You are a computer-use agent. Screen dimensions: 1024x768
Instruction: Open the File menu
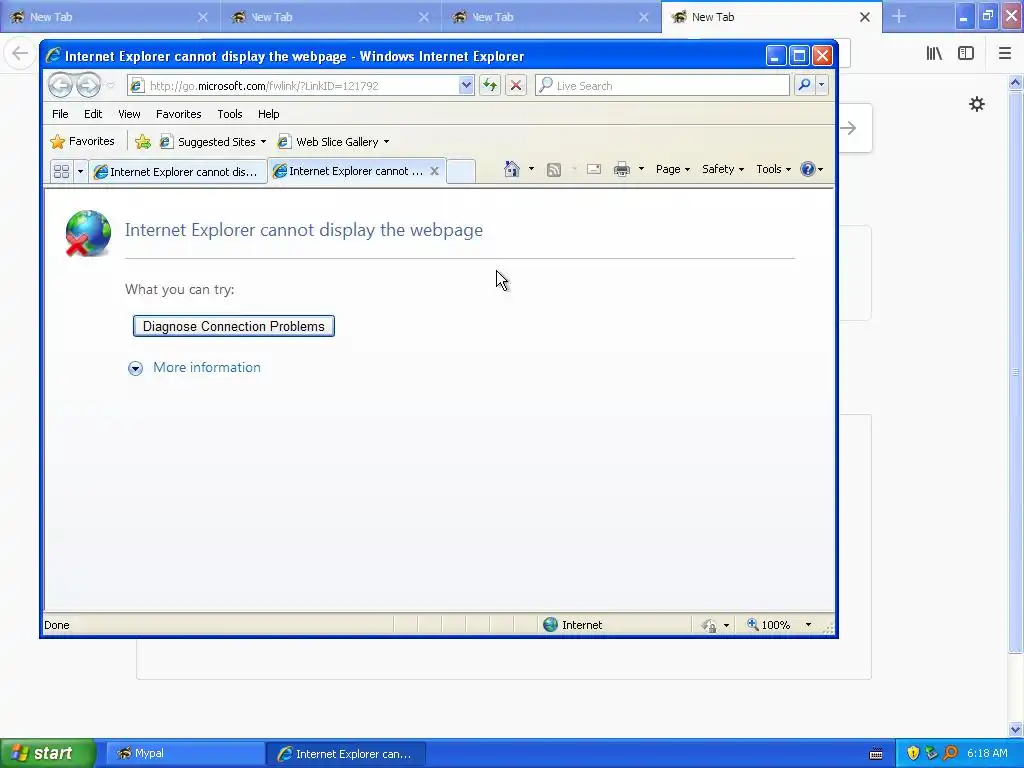coord(60,114)
